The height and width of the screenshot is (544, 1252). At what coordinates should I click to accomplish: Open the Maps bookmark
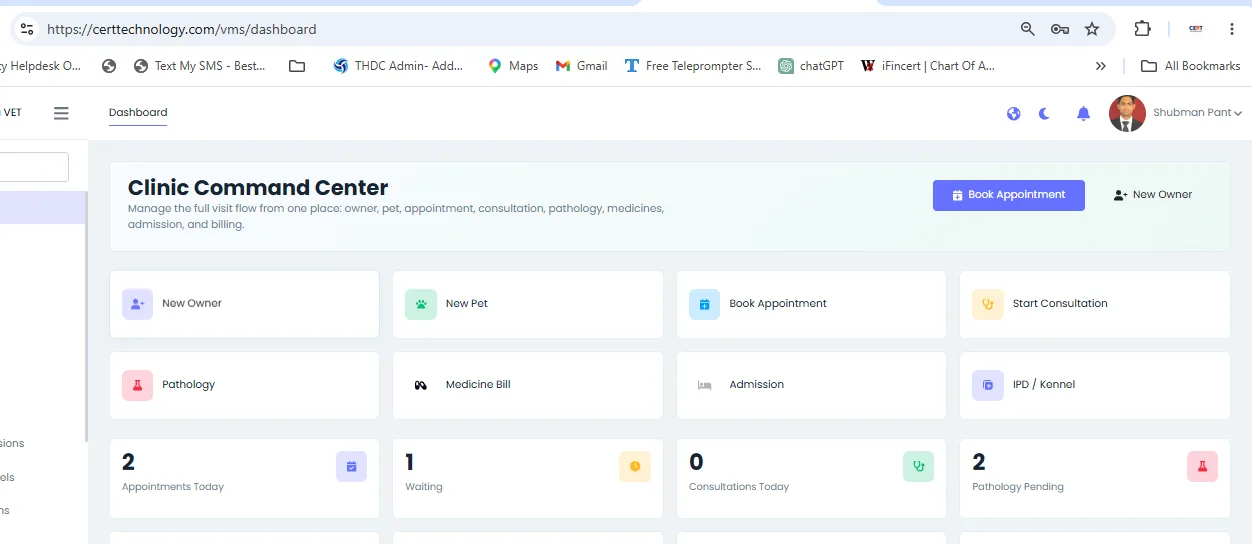click(x=513, y=66)
